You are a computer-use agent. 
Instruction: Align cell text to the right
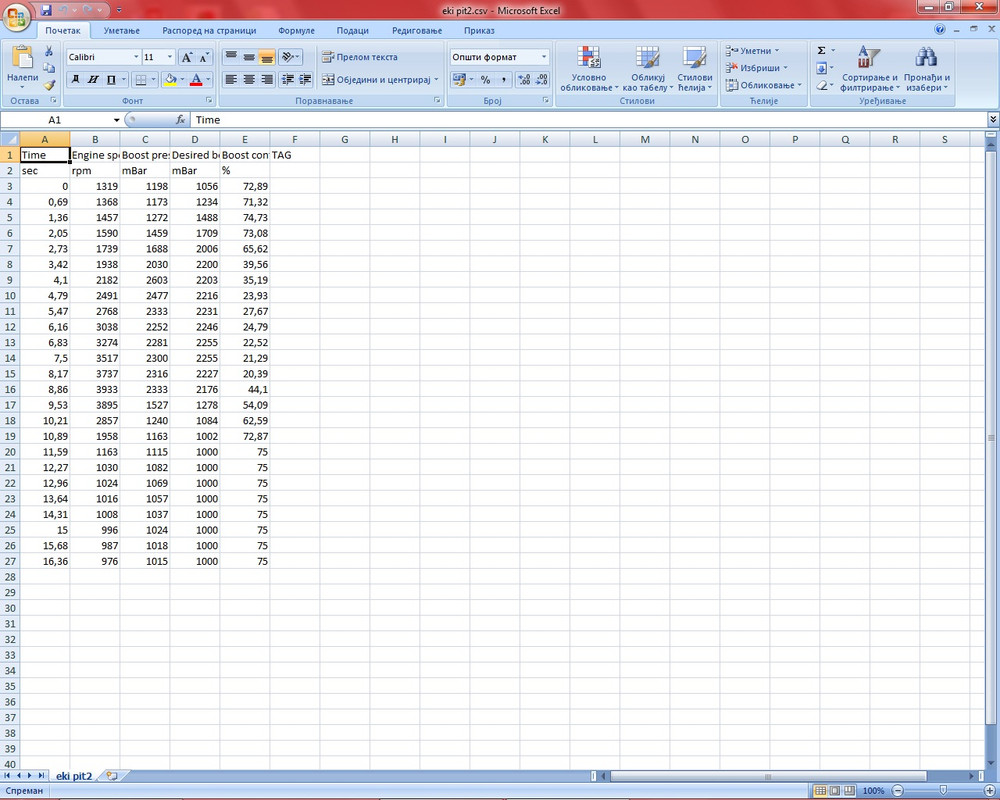(267, 80)
